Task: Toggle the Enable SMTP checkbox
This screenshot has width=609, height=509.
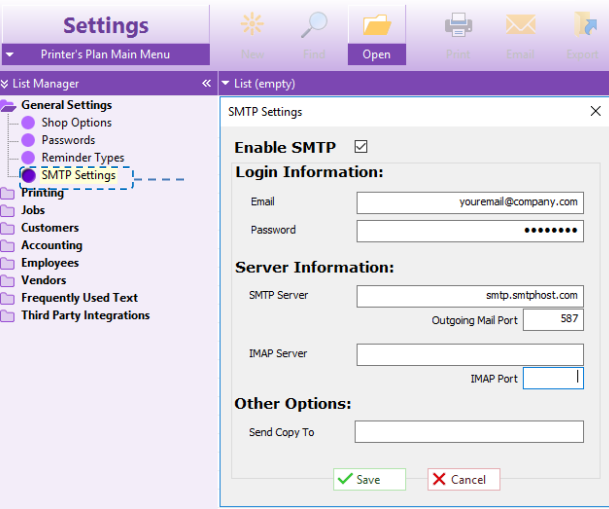Action: [361, 147]
